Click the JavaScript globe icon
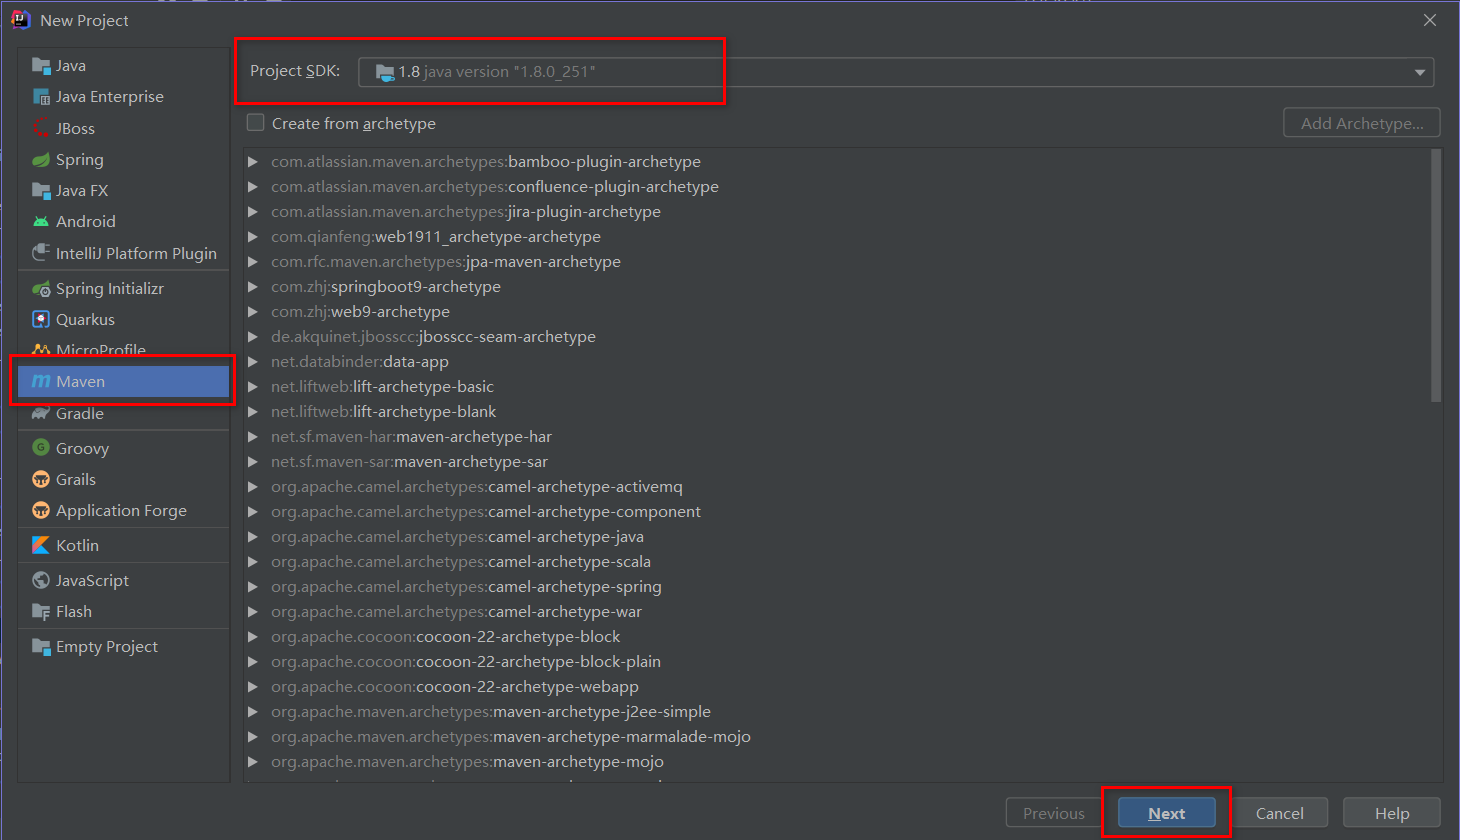The image size is (1460, 840). coord(41,581)
